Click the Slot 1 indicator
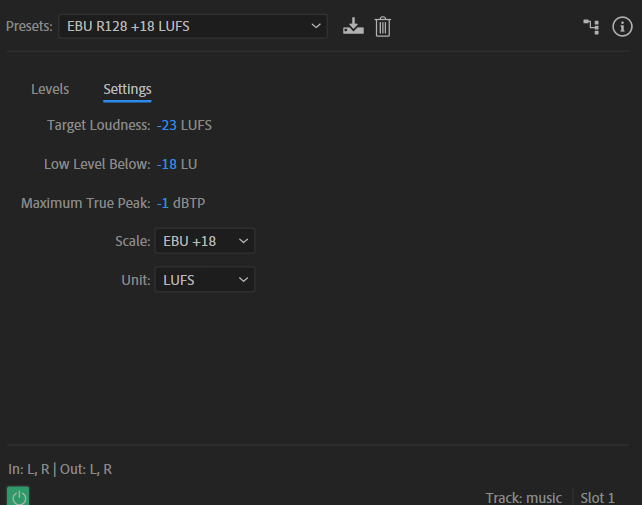This screenshot has height=505, width=642. pos(598,497)
